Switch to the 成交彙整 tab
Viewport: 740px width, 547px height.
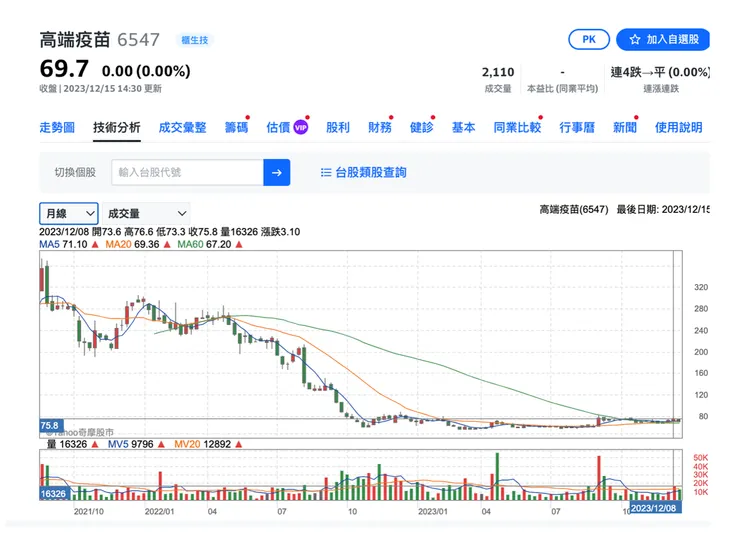tap(182, 127)
